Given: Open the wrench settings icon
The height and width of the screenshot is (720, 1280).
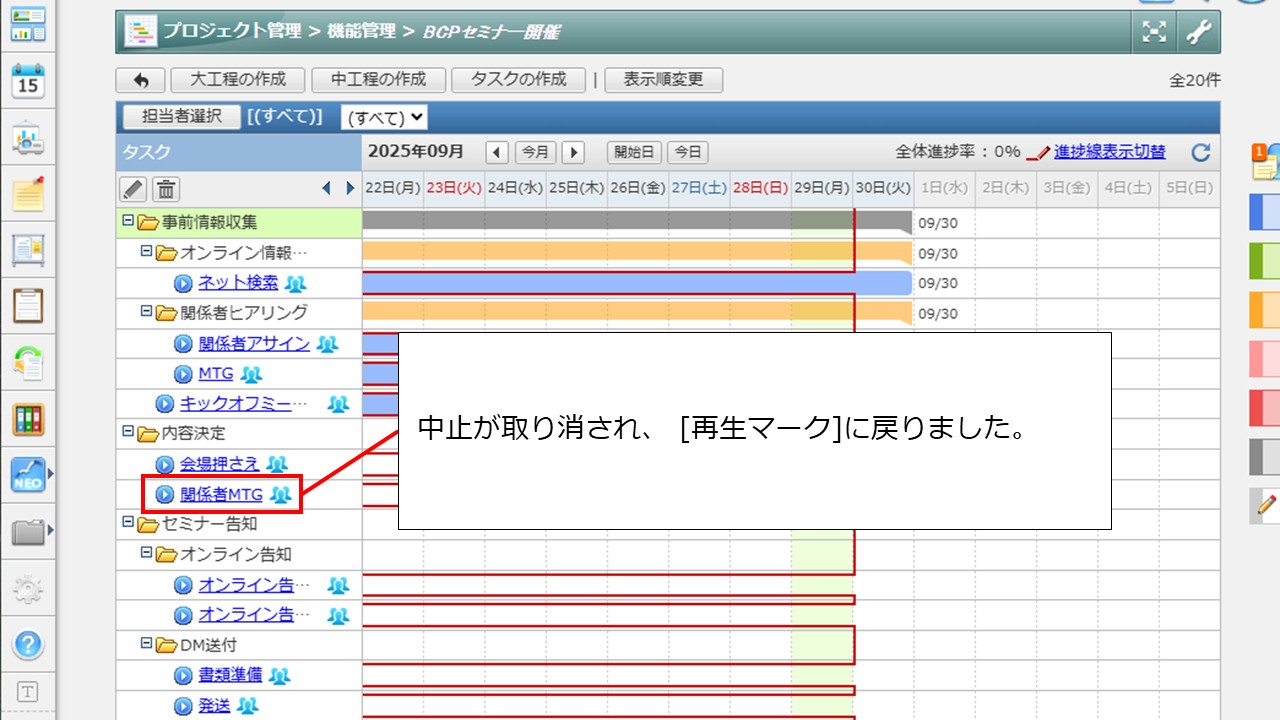Looking at the screenshot, I should (1198, 32).
